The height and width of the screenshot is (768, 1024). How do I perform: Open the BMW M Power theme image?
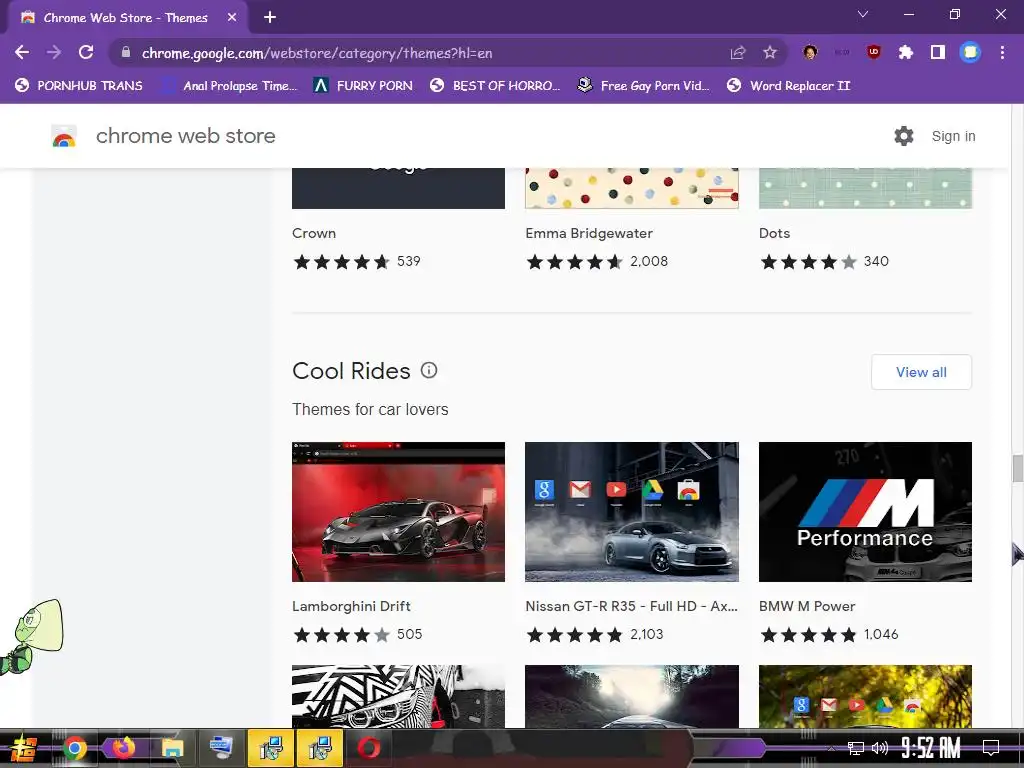click(x=865, y=512)
